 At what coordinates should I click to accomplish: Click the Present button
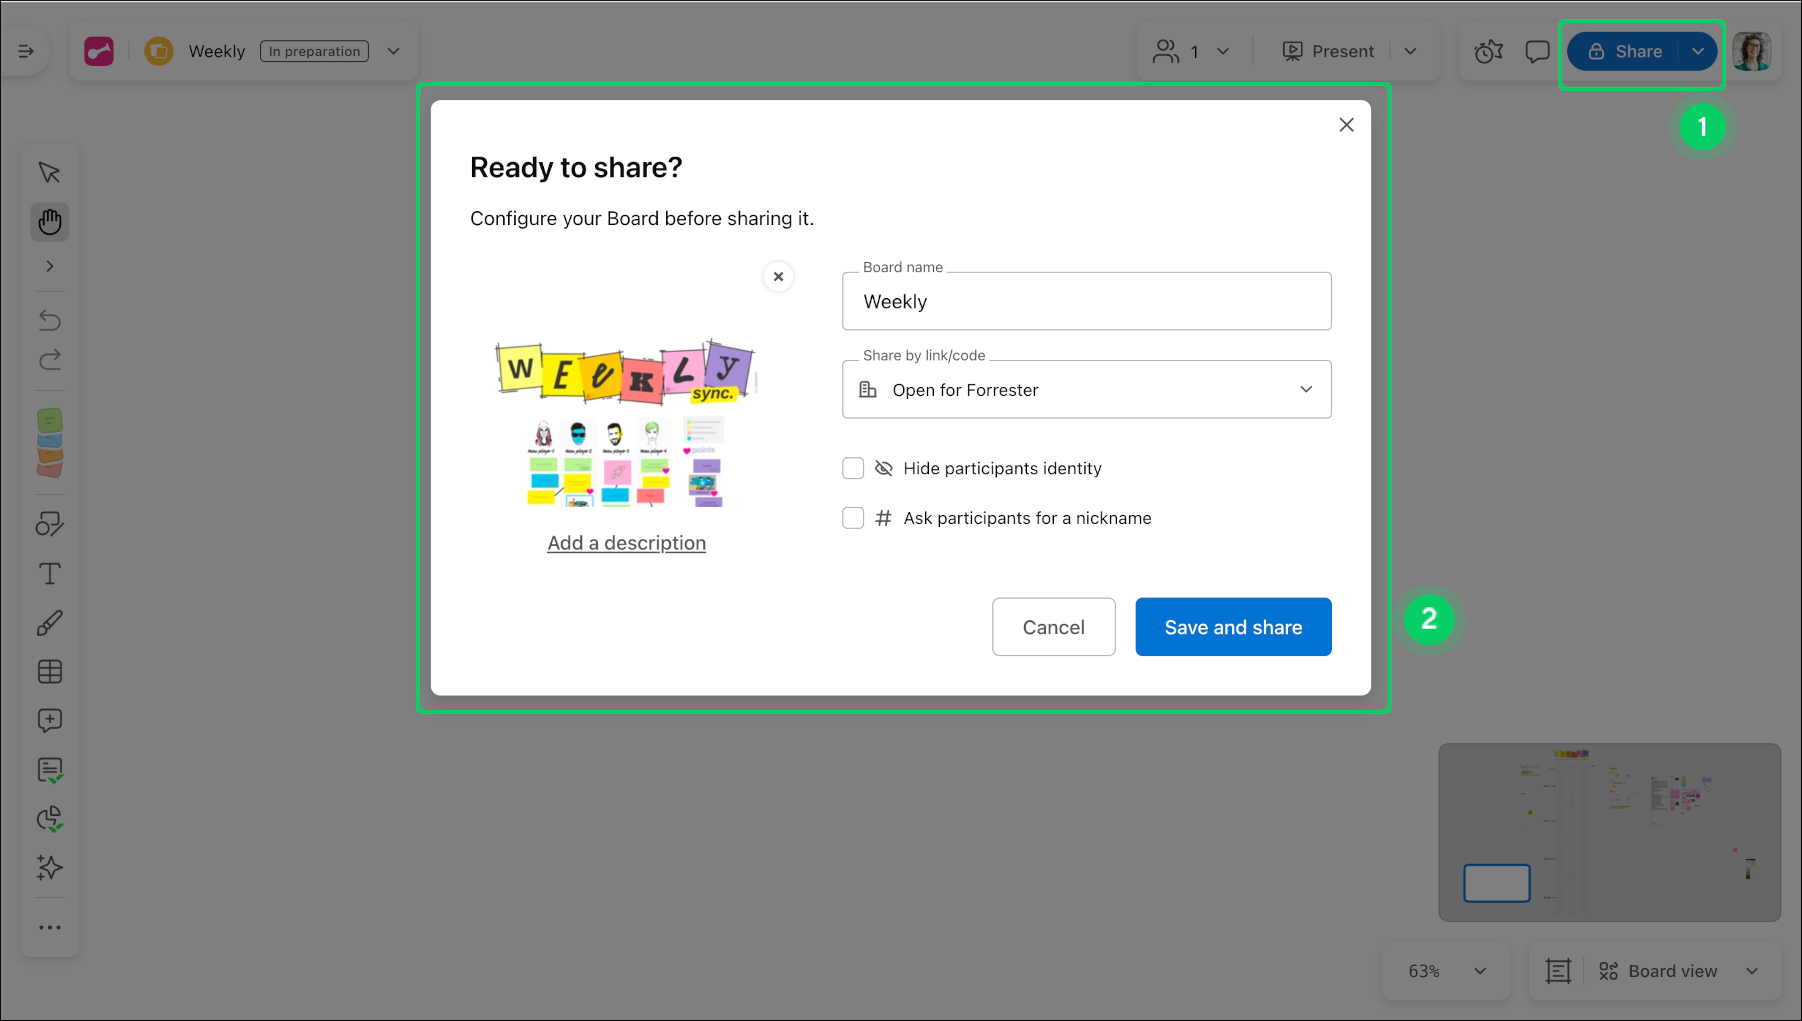click(1328, 51)
